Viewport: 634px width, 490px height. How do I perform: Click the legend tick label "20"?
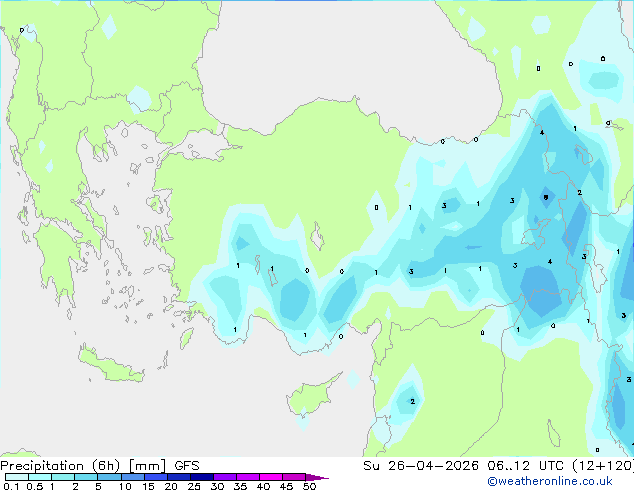click(171, 486)
